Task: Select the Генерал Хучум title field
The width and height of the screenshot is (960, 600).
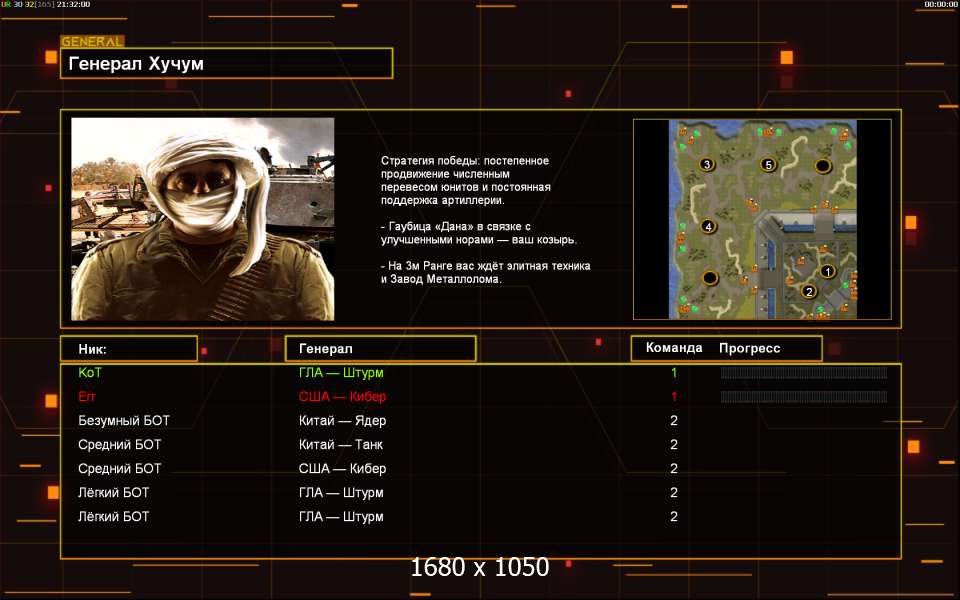Action: [x=227, y=63]
